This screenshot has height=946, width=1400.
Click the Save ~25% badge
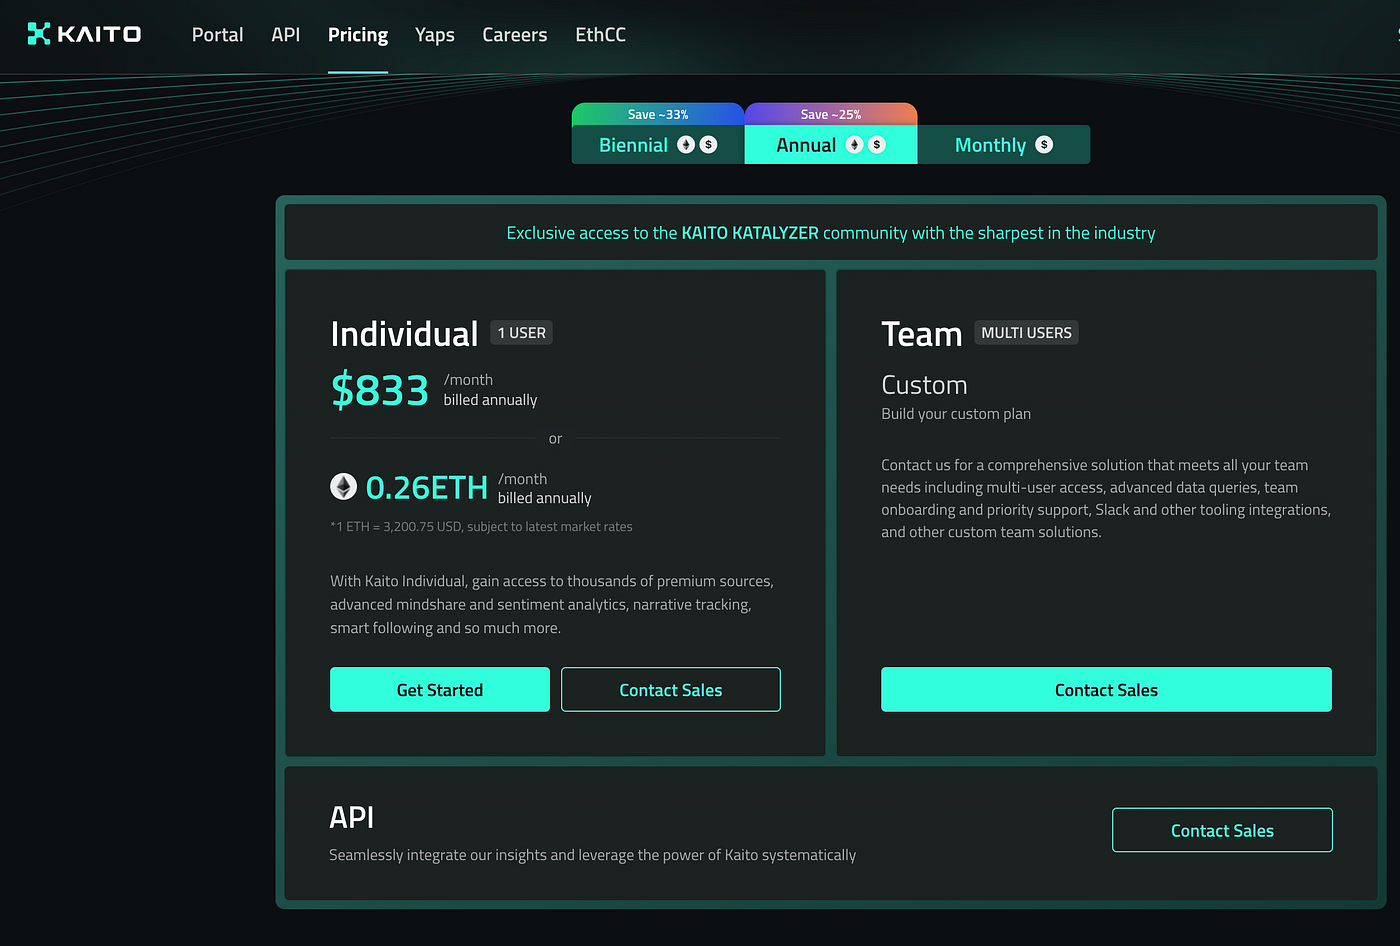tap(831, 114)
